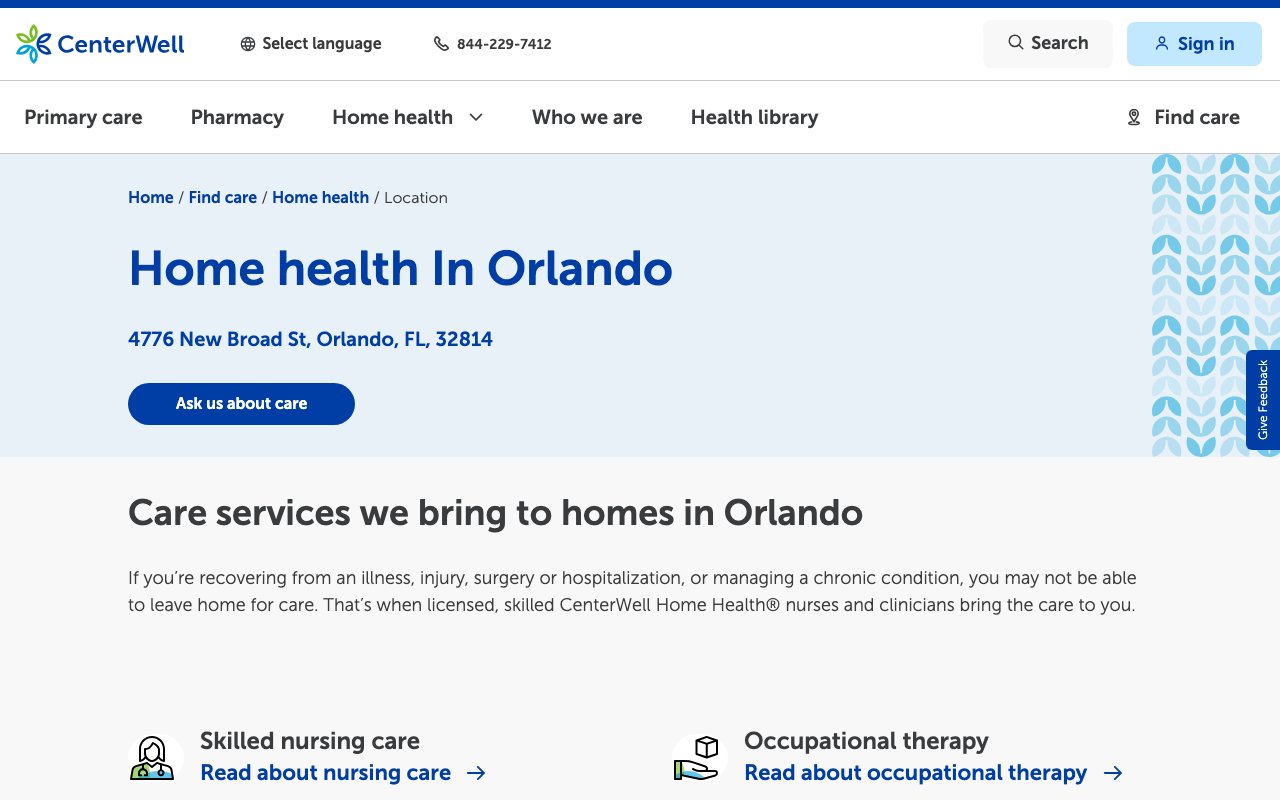Viewport: 1280px width, 800px height.
Task: Click the Home breadcrumb link
Action: [151, 198]
